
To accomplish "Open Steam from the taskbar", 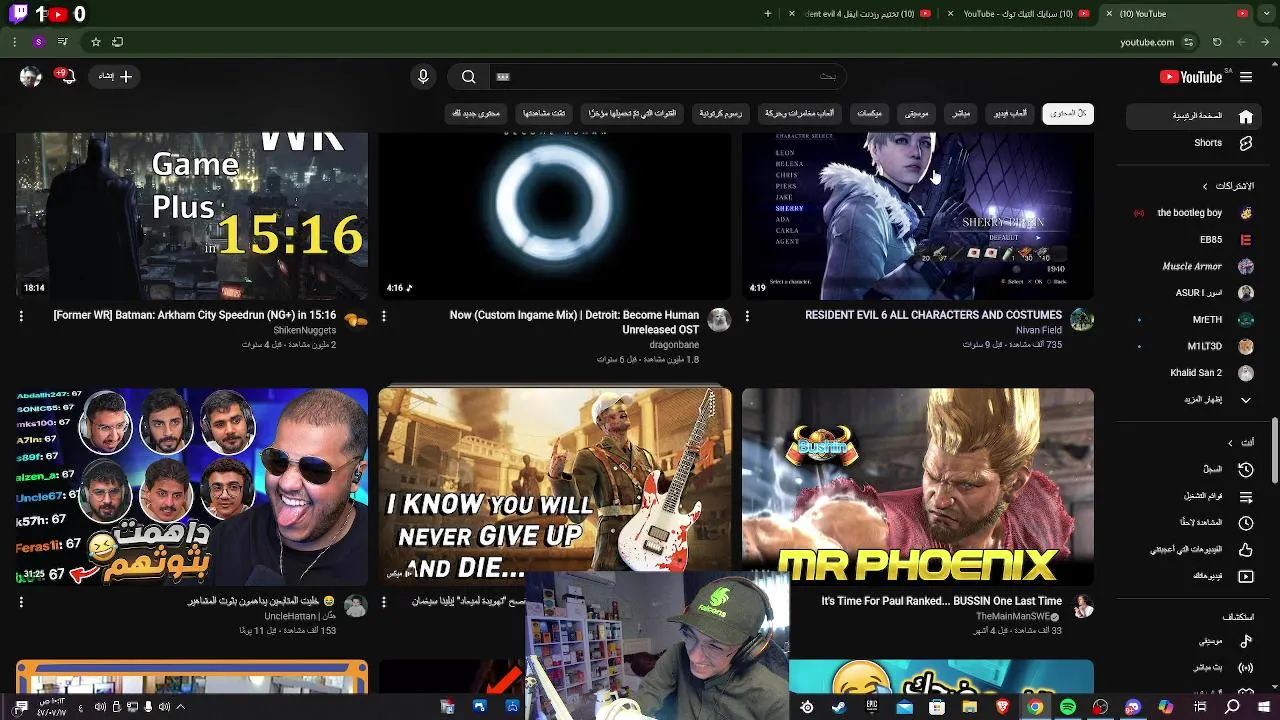I will coord(838,707).
